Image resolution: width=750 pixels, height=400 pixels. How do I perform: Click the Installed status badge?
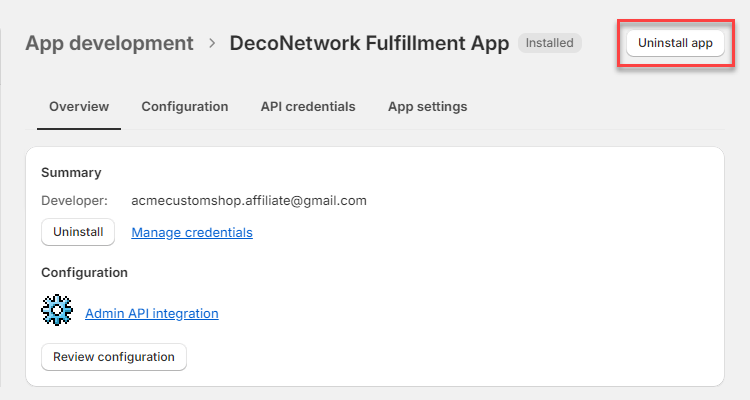[x=550, y=43]
